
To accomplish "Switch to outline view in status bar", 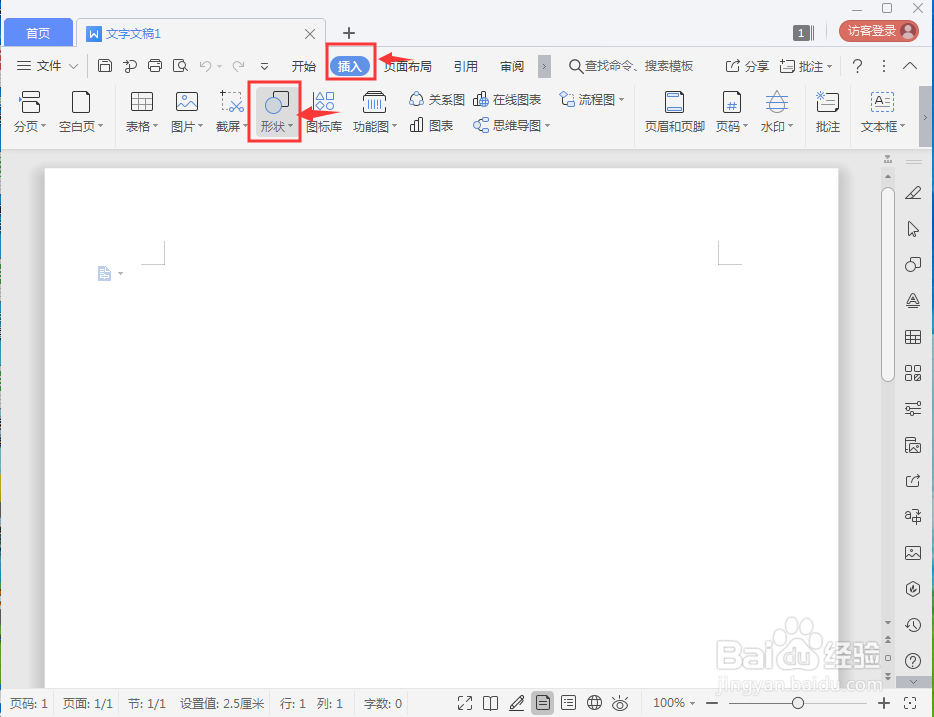I will (x=568, y=703).
